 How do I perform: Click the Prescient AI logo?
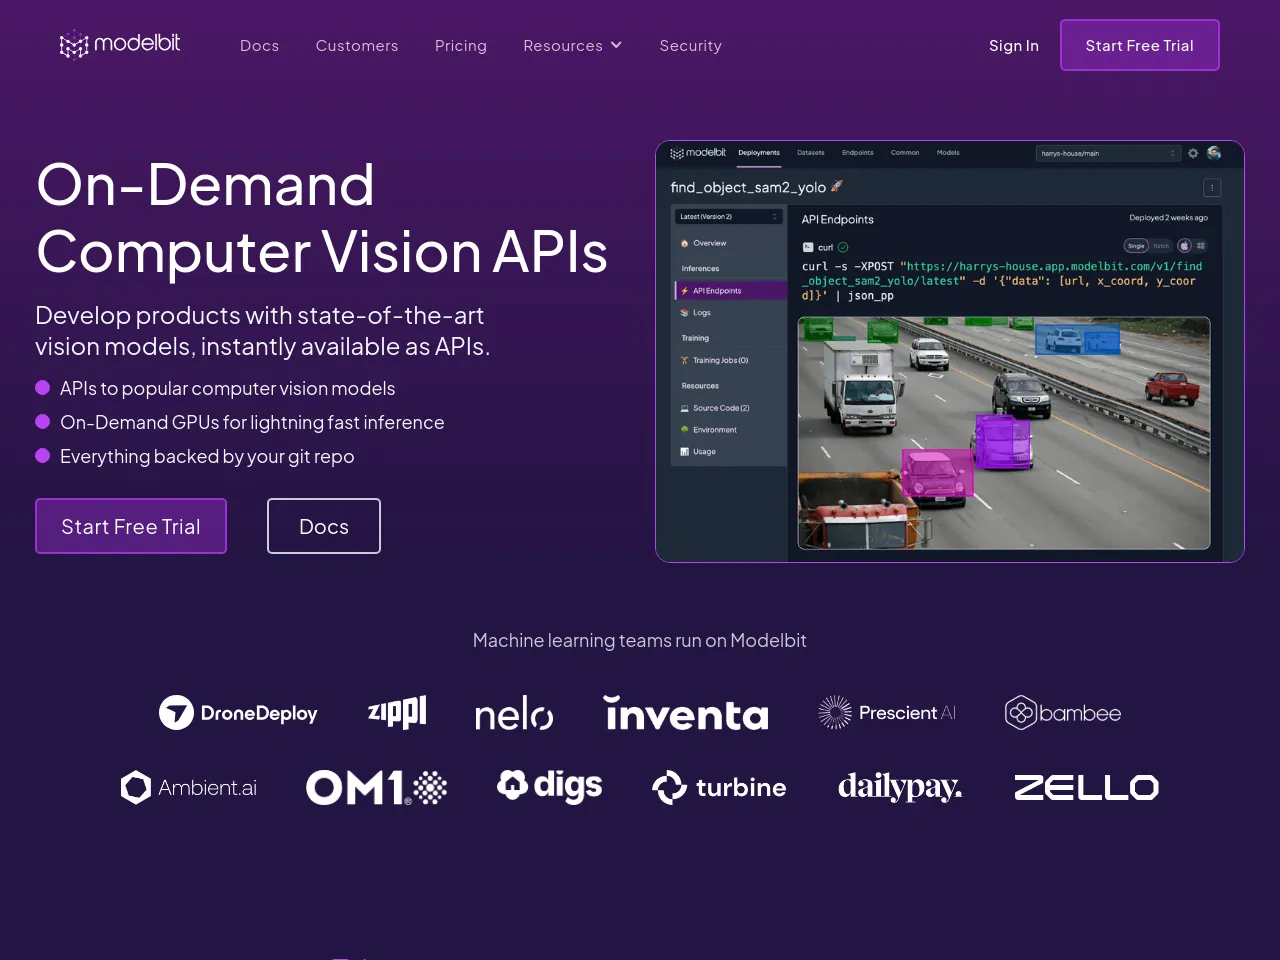pyautogui.click(x=887, y=713)
